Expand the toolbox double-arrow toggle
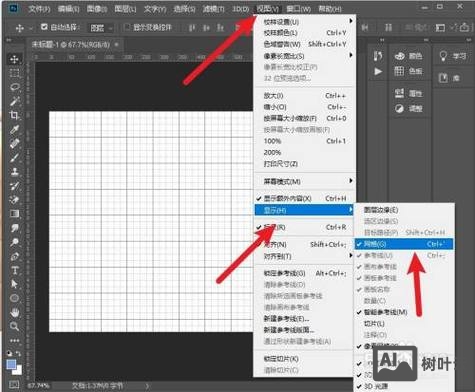This screenshot has width=475, height=392. (9, 40)
